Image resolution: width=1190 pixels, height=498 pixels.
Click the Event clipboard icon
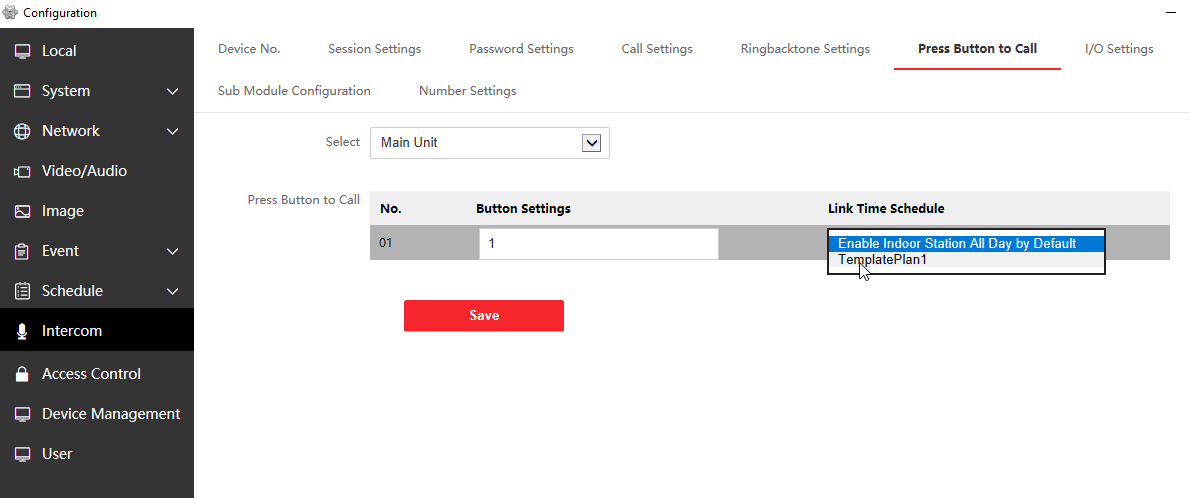22,251
